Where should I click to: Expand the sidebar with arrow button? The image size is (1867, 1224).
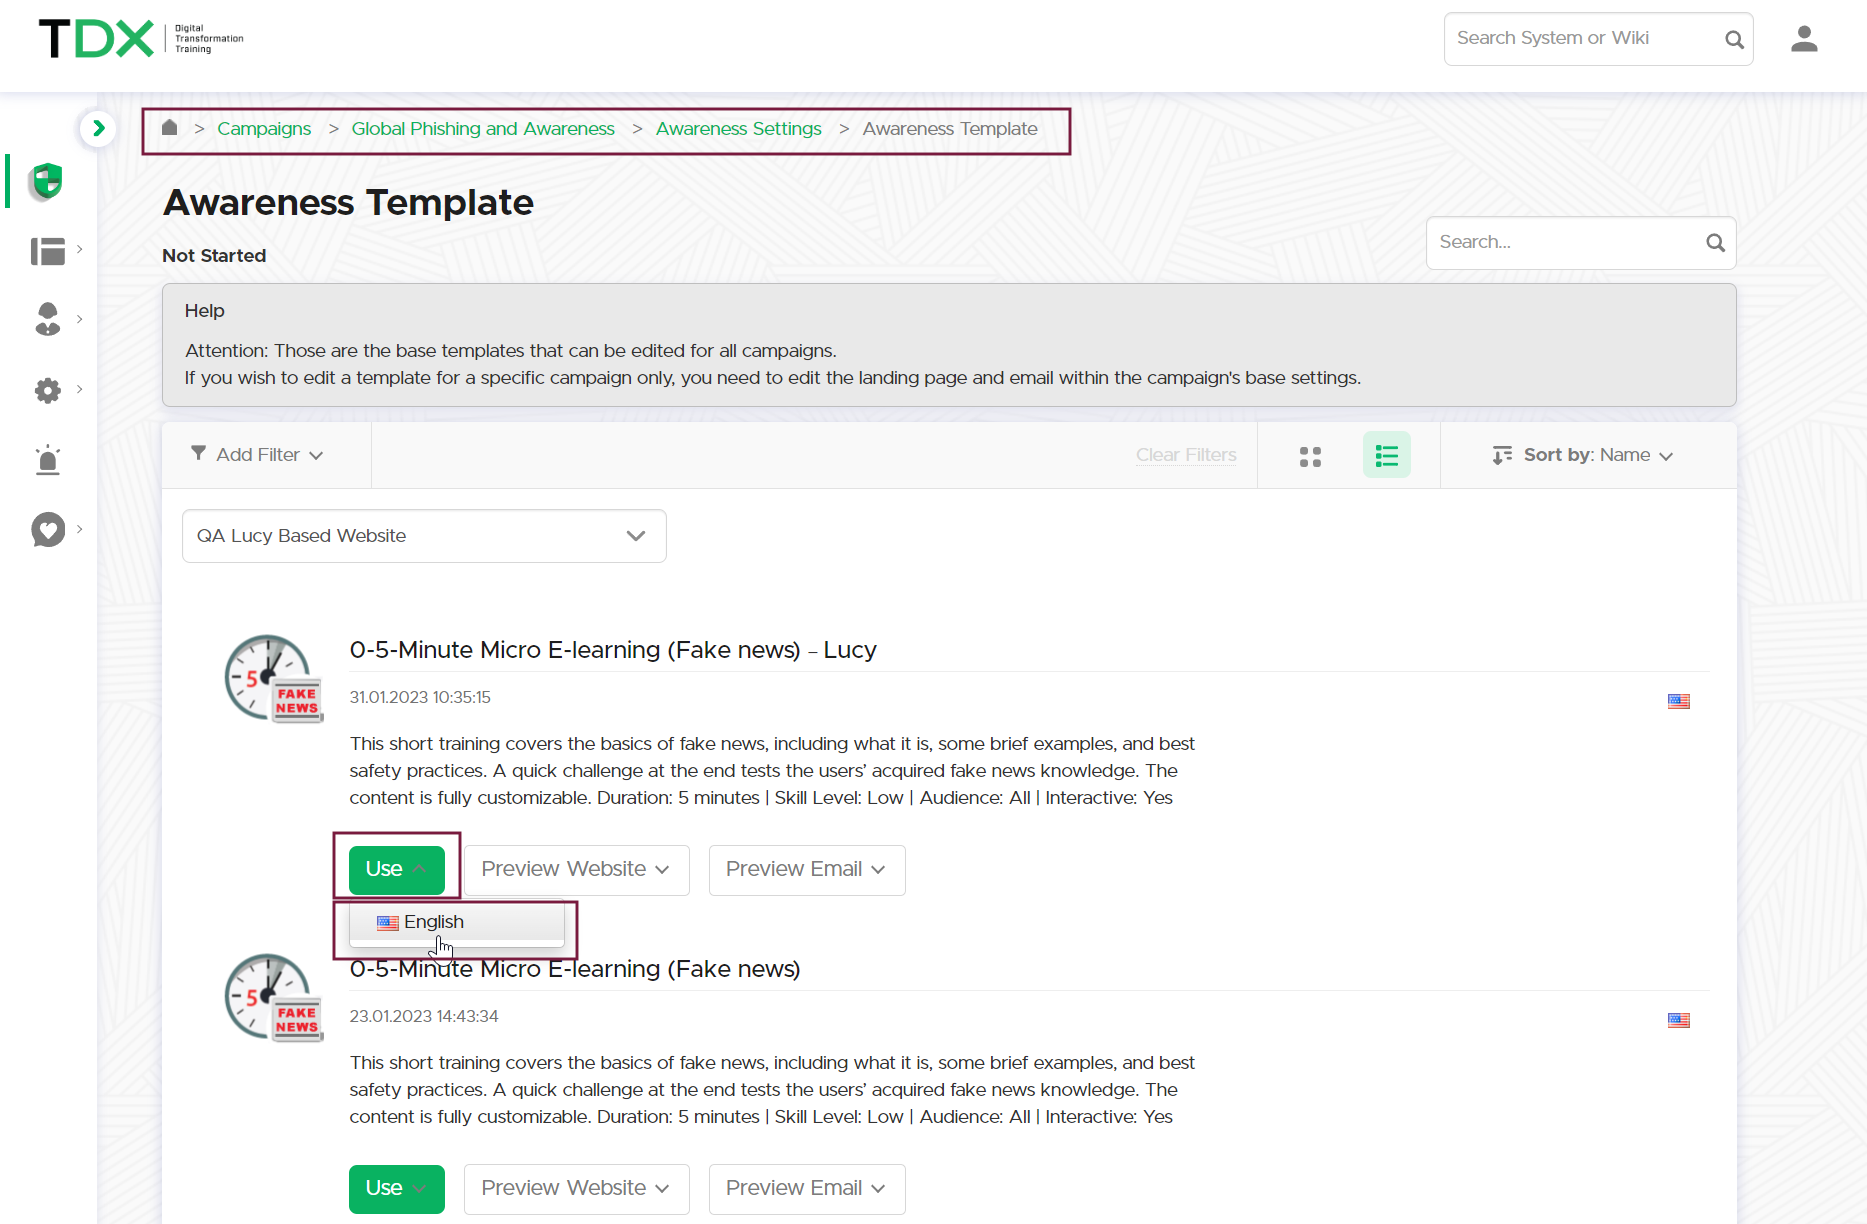click(98, 128)
